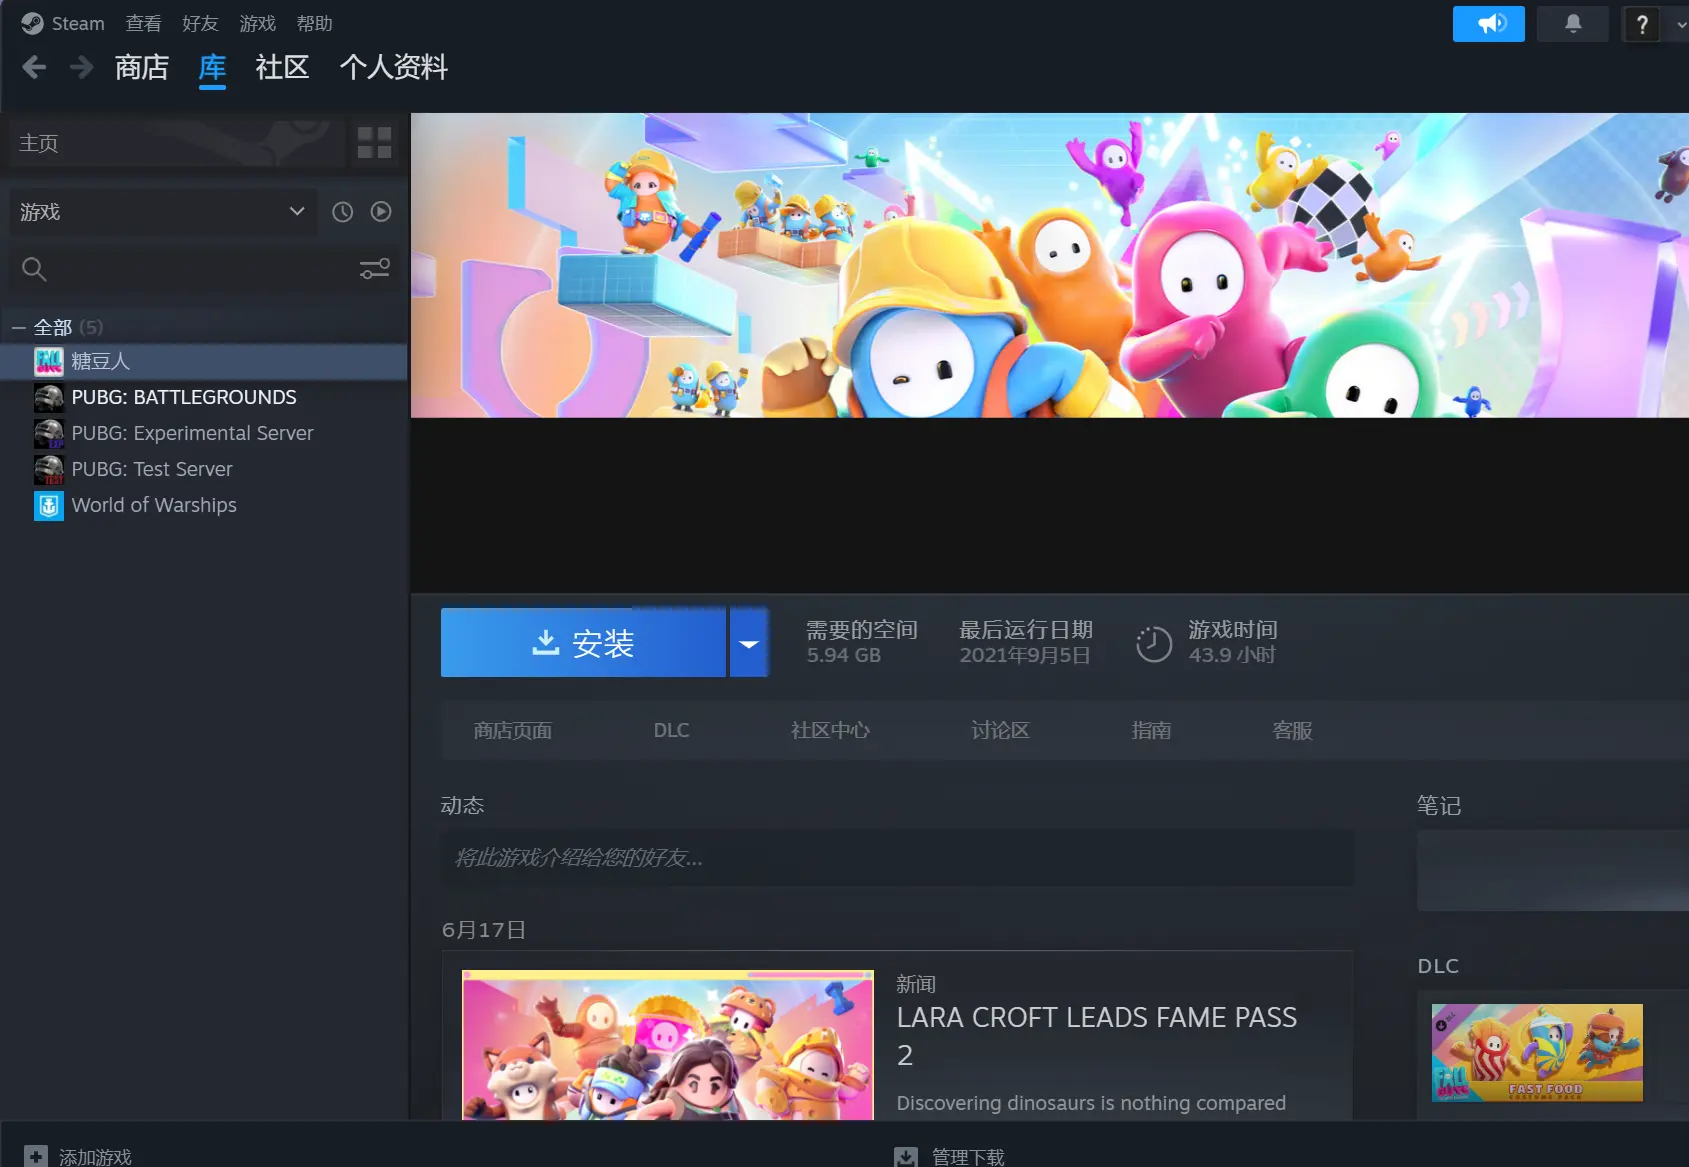Open the install options dropdown arrow

[x=748, y=643]
